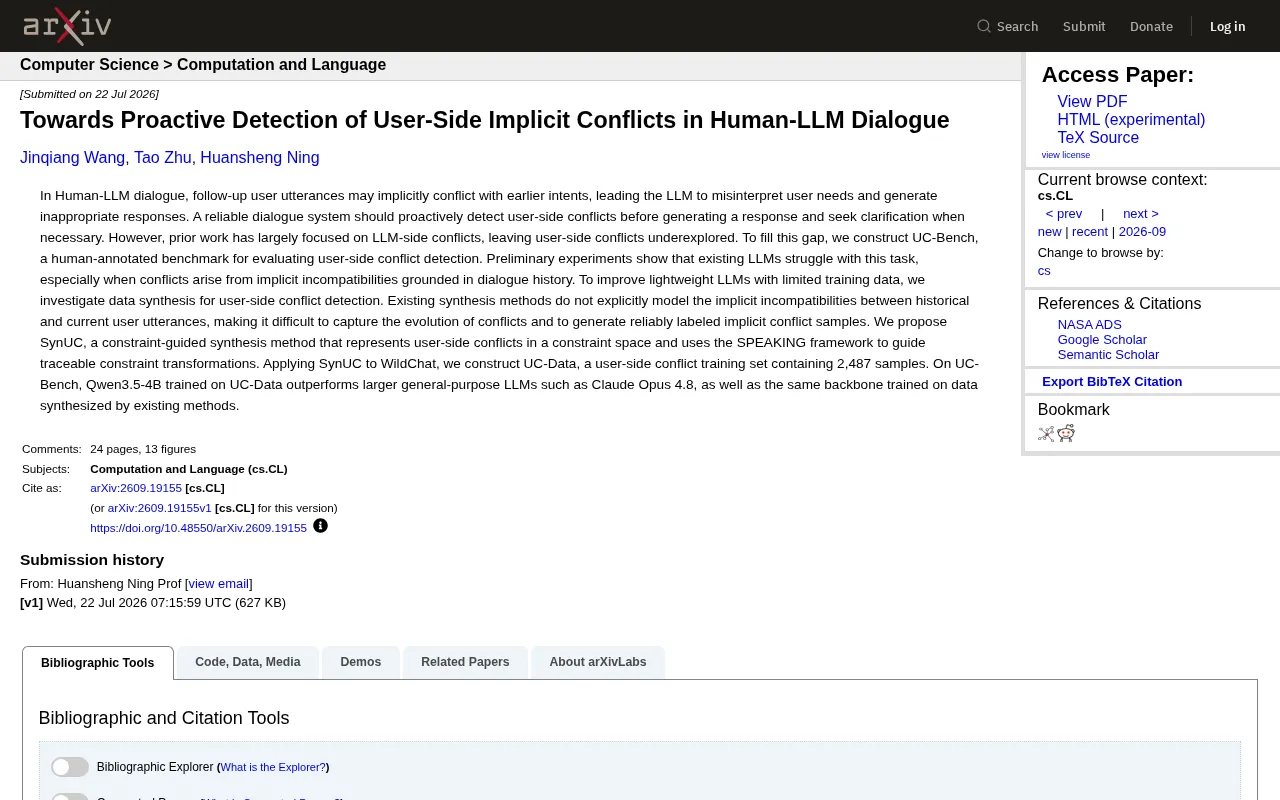
Task: Follow the doi.org DOI link
Action: coord(198,528)
